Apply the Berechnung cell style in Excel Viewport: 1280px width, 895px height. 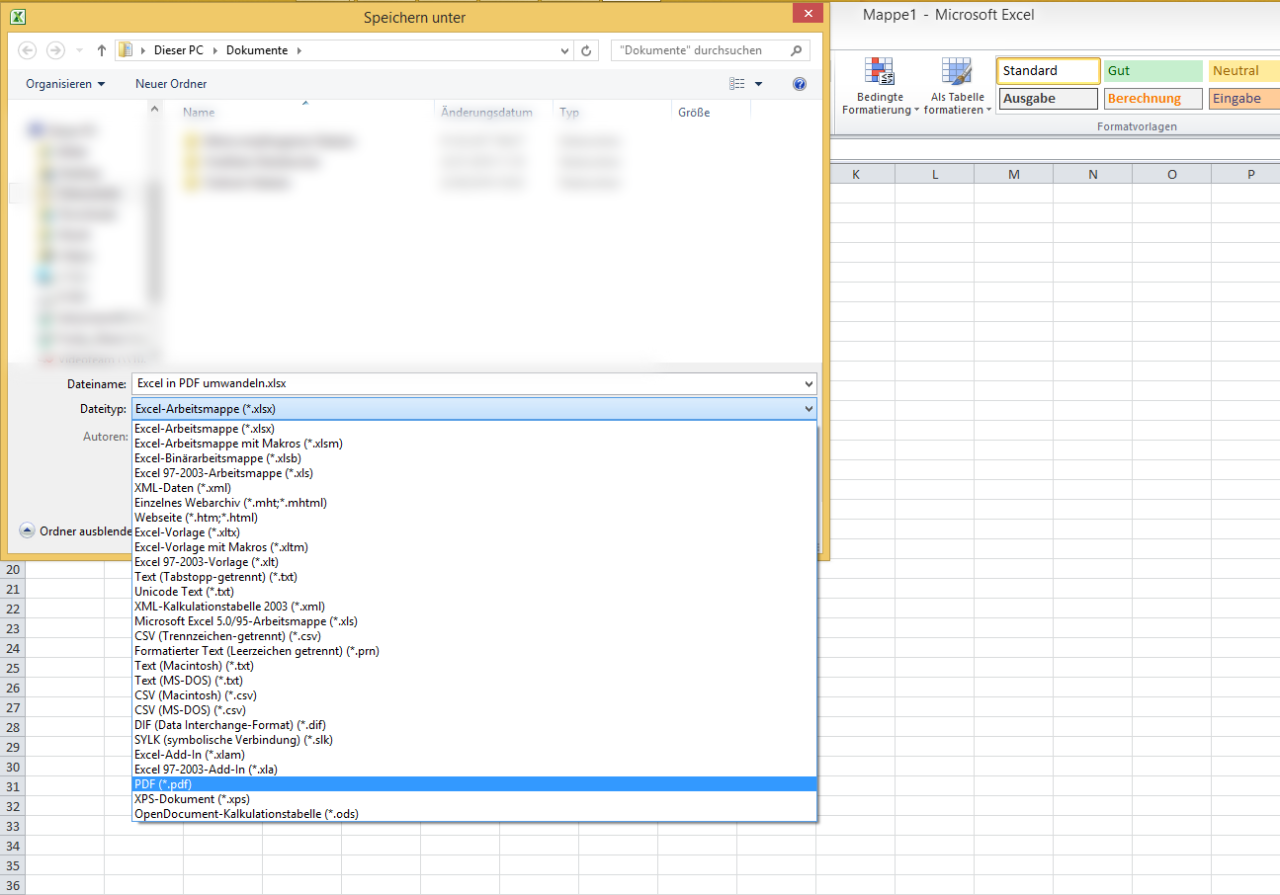[x=1153, y=99]
